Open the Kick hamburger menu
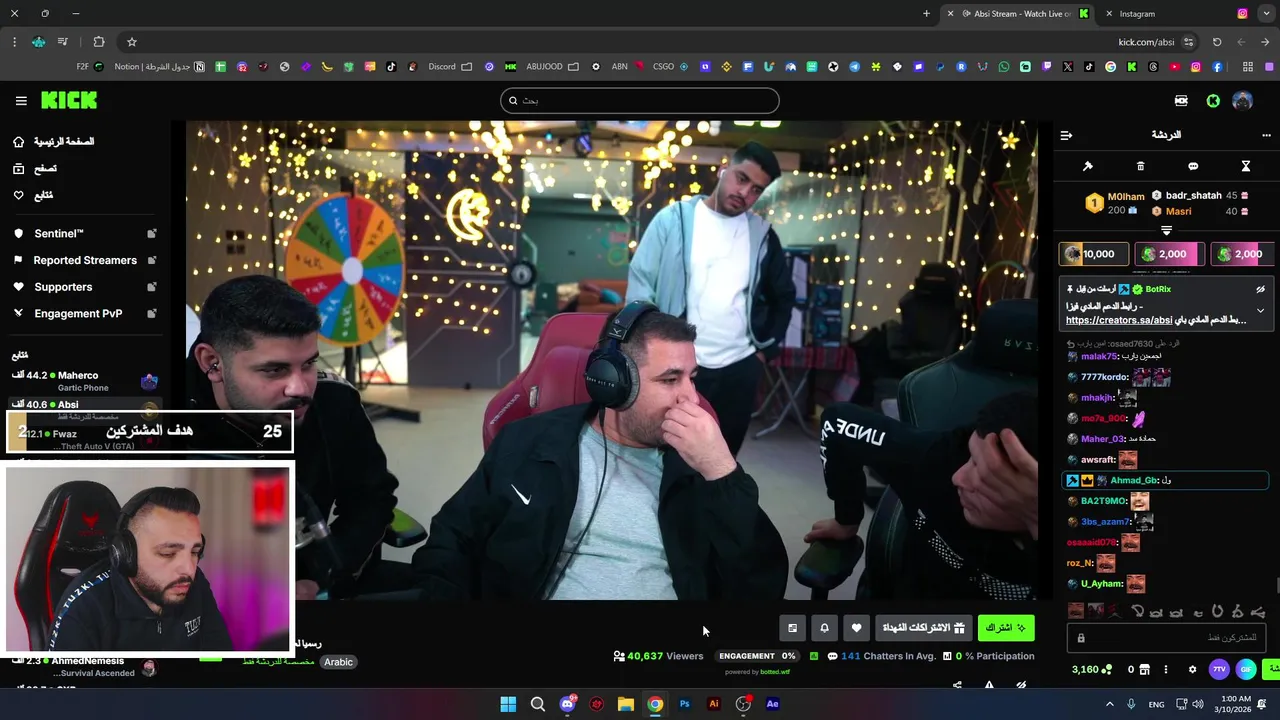 coord(21,100)
